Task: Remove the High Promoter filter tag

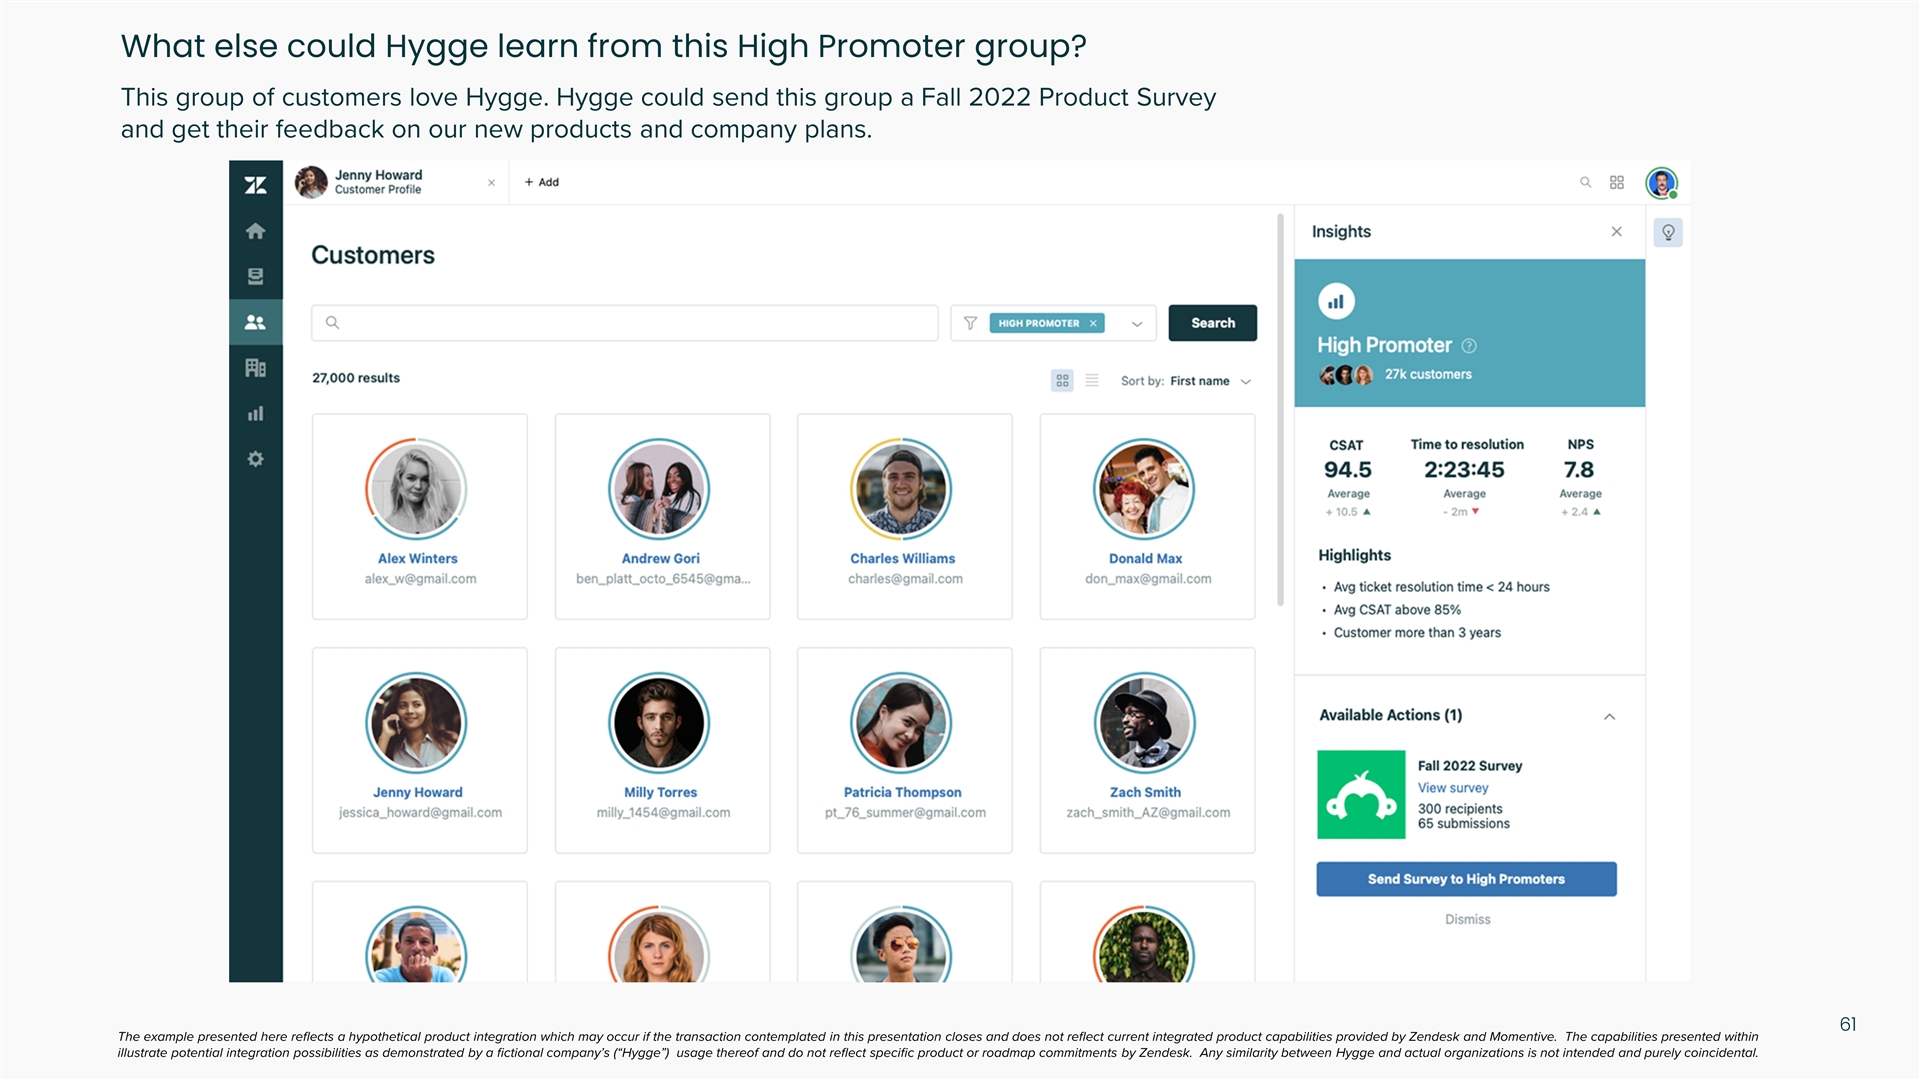Action: coord(1093,323)
